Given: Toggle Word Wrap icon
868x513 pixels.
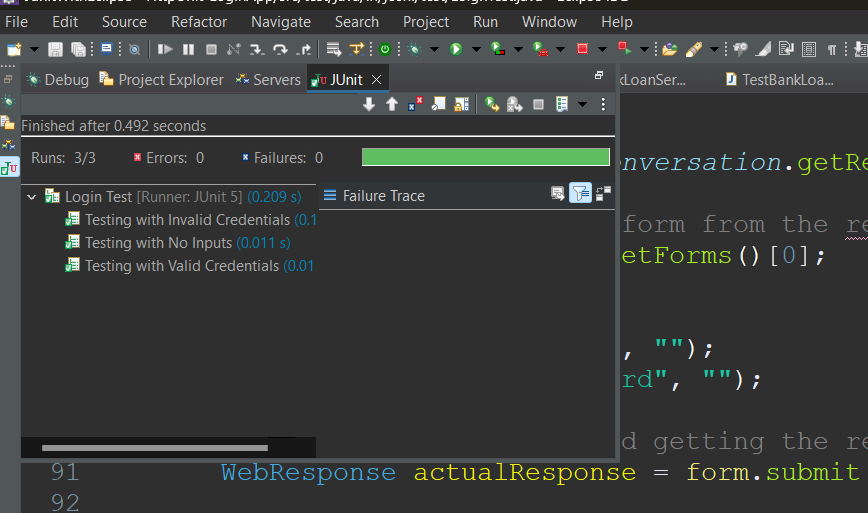Looking at the screenshot, I should 786,49.
